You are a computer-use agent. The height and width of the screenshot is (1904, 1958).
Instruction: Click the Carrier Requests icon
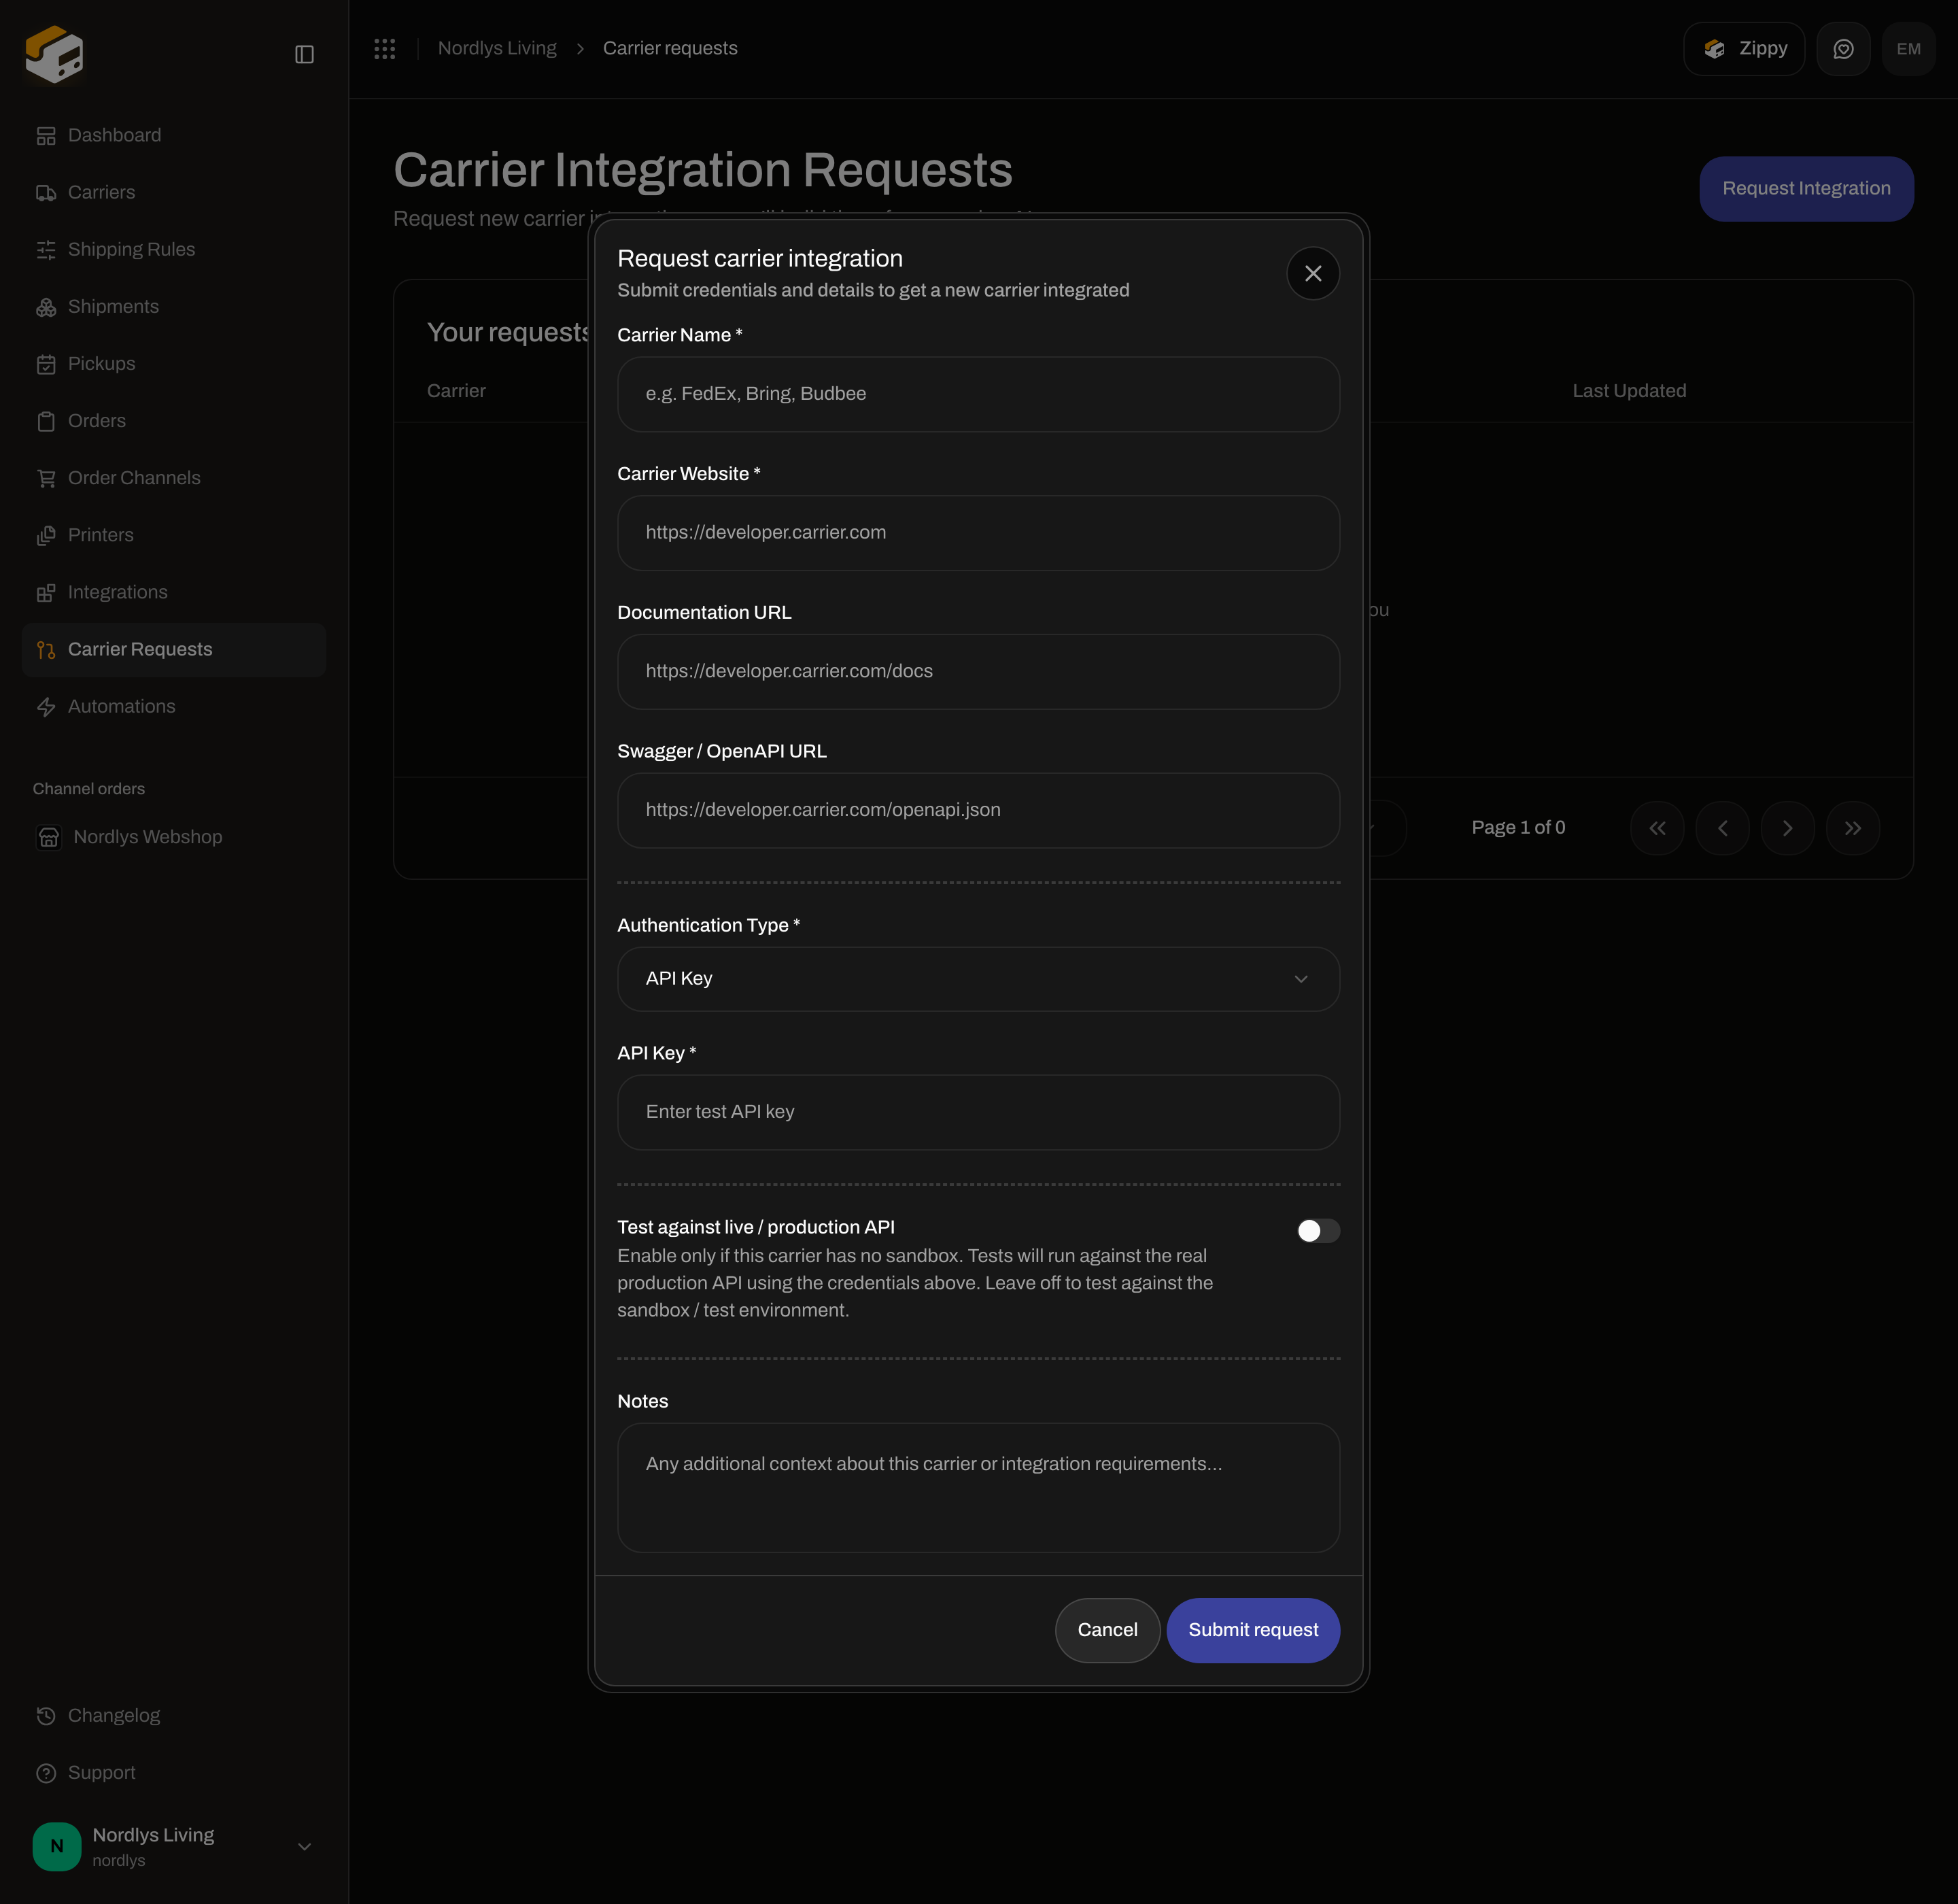tap(46, 649)
